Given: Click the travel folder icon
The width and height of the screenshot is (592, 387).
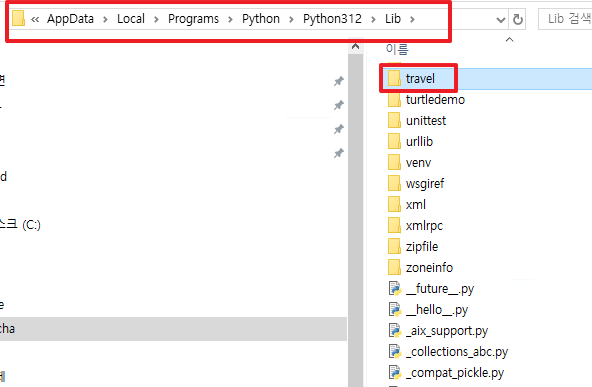Looking at the screenshot, I should 394,79.
